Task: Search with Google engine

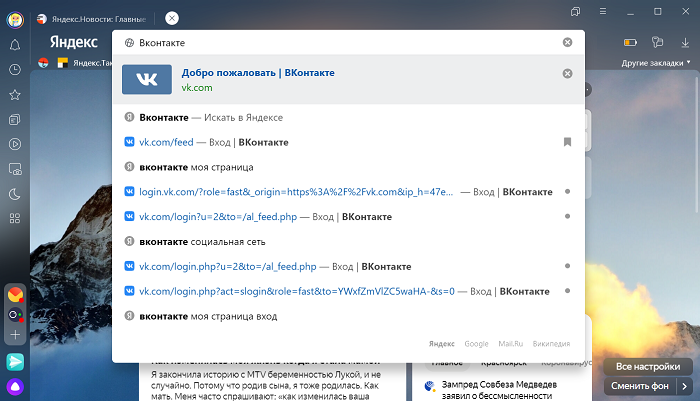Action: 476,343
